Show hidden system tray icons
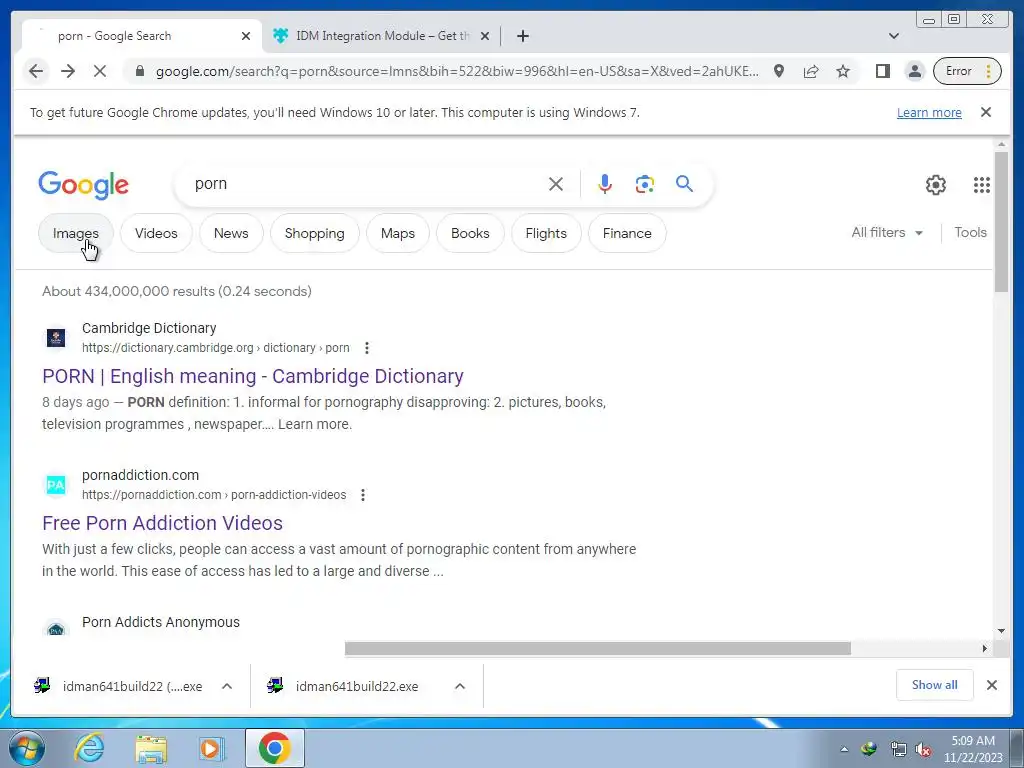Image resolution: width=1024 pixels, height=768 pixels. point(844,749)
